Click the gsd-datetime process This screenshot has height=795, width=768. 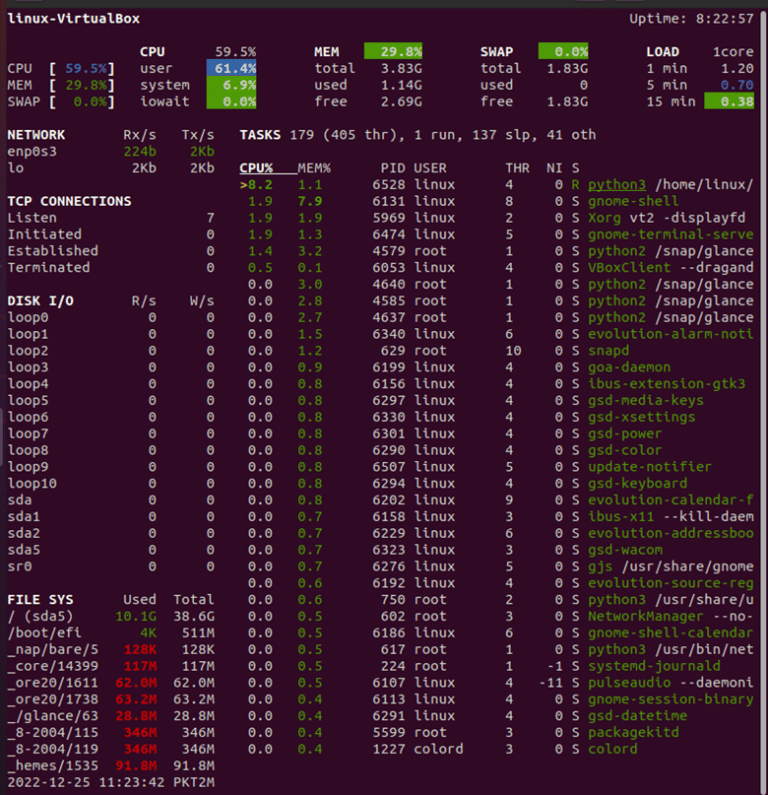pyautogui.click(x=638, y=716)
